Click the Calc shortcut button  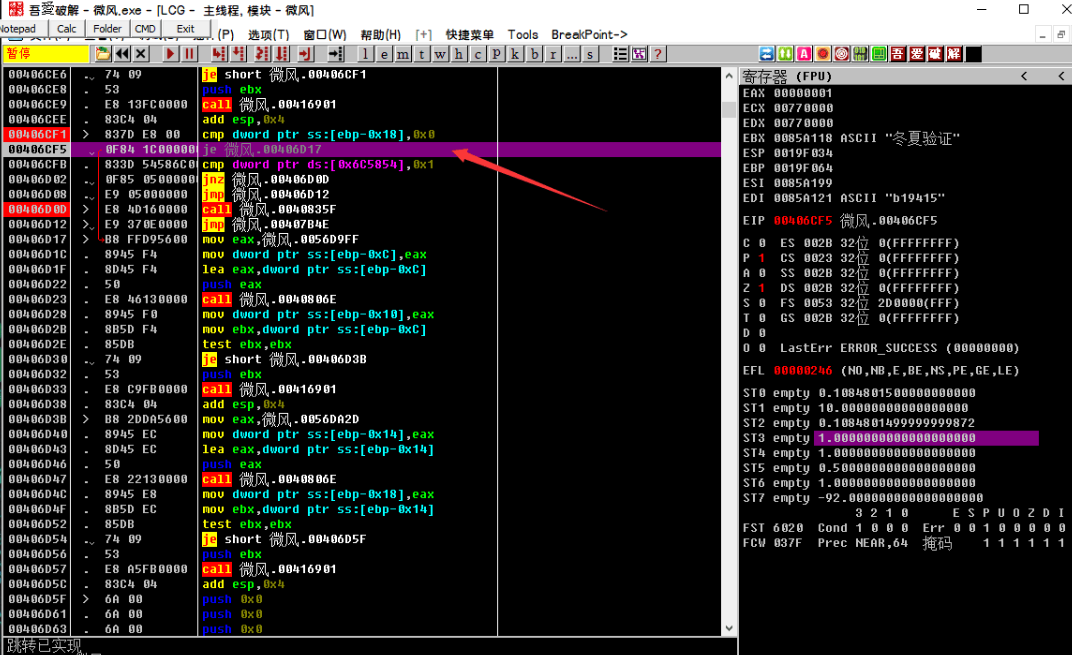coord(67,29)
